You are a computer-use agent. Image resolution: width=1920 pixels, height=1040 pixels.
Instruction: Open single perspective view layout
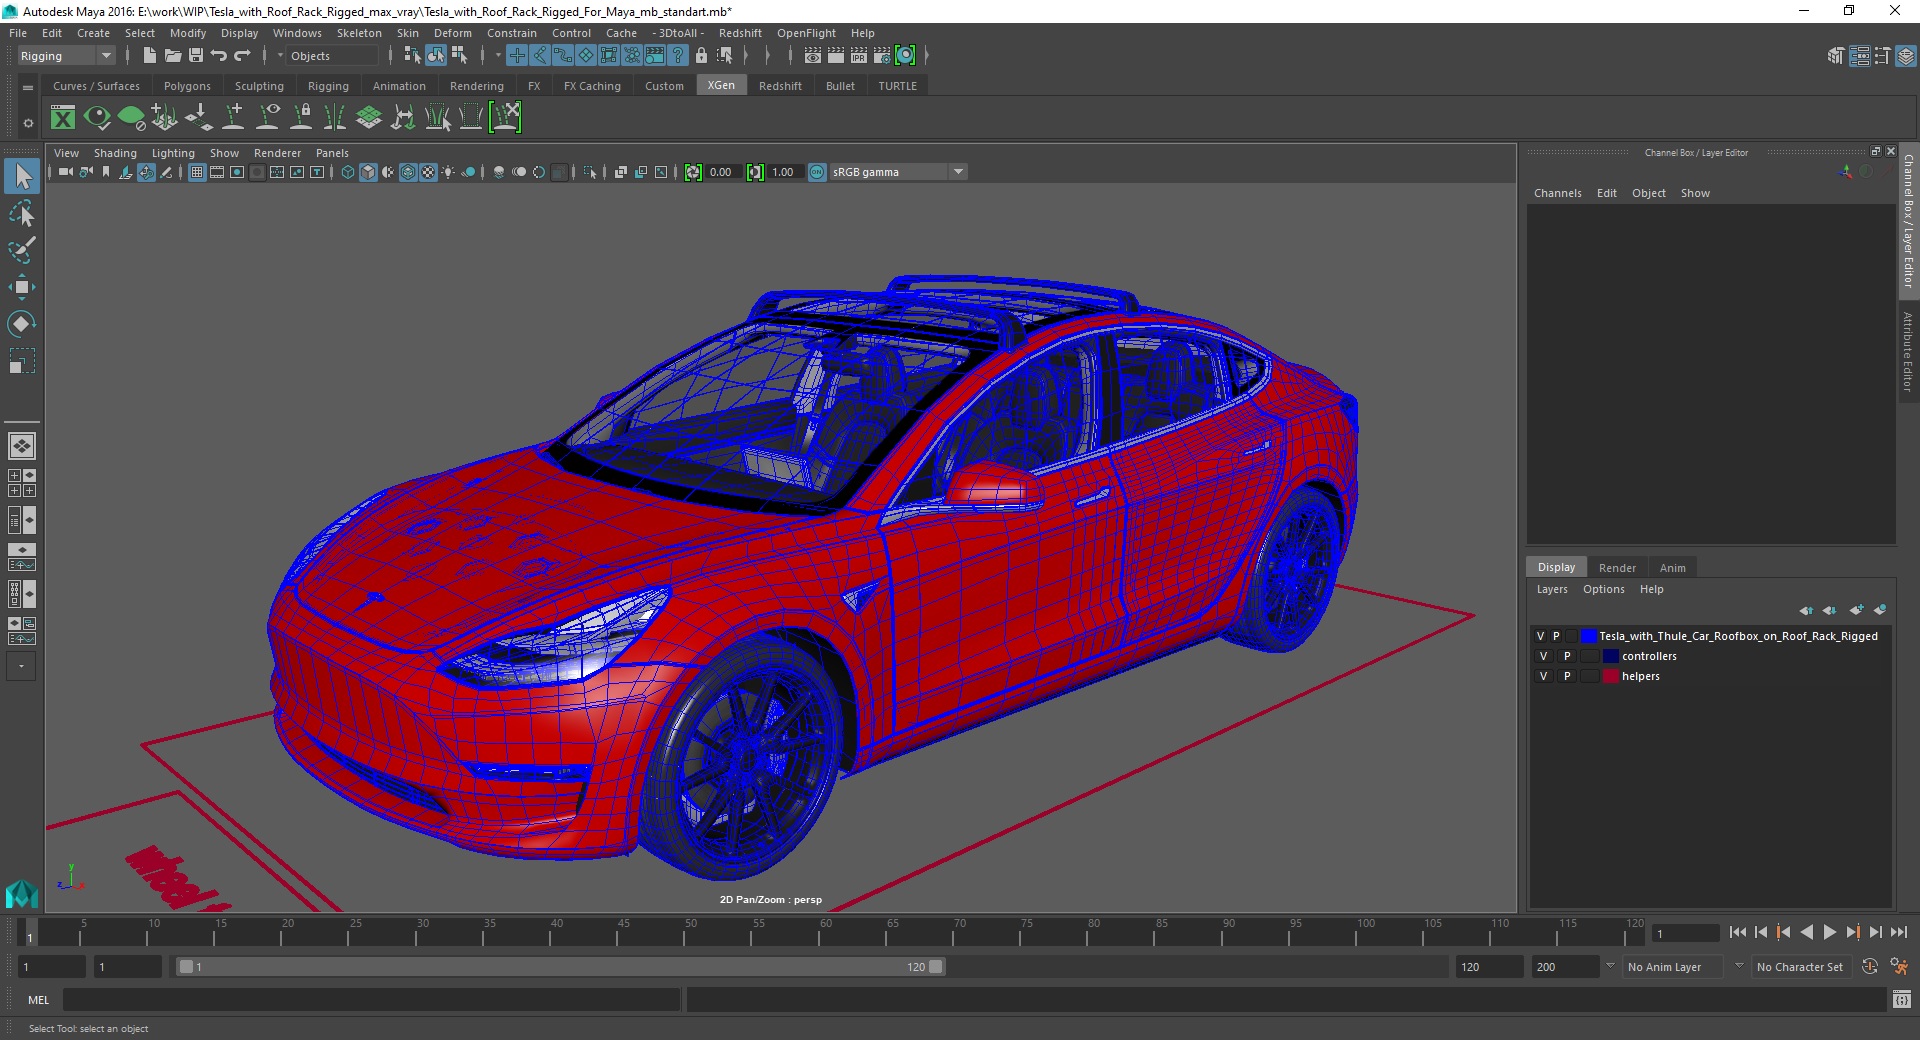(x=22, y=446)
